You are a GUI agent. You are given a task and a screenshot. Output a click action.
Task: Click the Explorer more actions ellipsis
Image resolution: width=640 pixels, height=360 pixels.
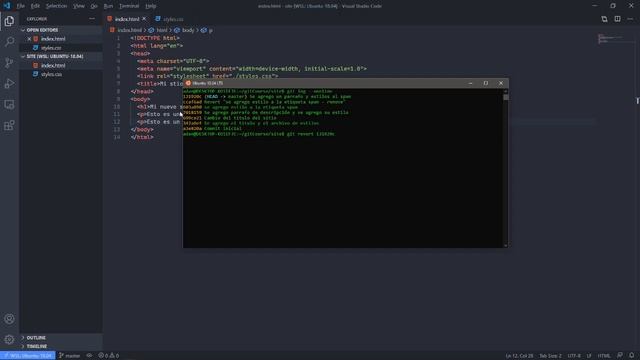click(x=92, y=19)
